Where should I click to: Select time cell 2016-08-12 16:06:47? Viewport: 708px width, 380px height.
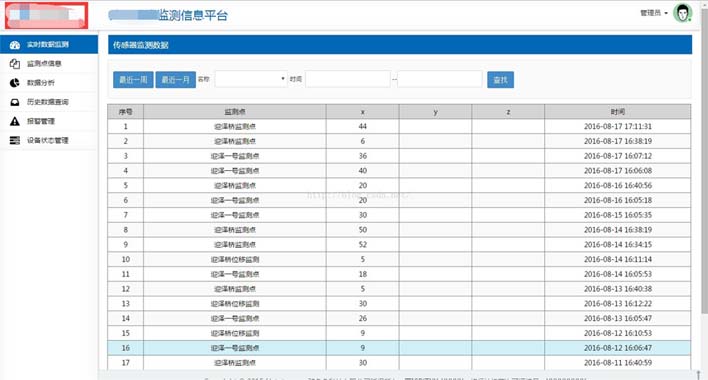[618, 348]
